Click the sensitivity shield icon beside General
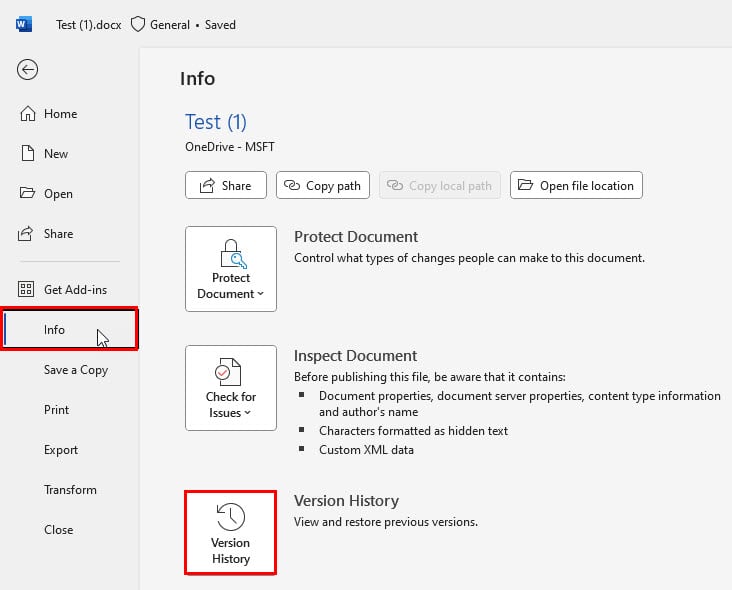This screenshot has height=590, width=732. pyautogui.click(x=138, y=24)
